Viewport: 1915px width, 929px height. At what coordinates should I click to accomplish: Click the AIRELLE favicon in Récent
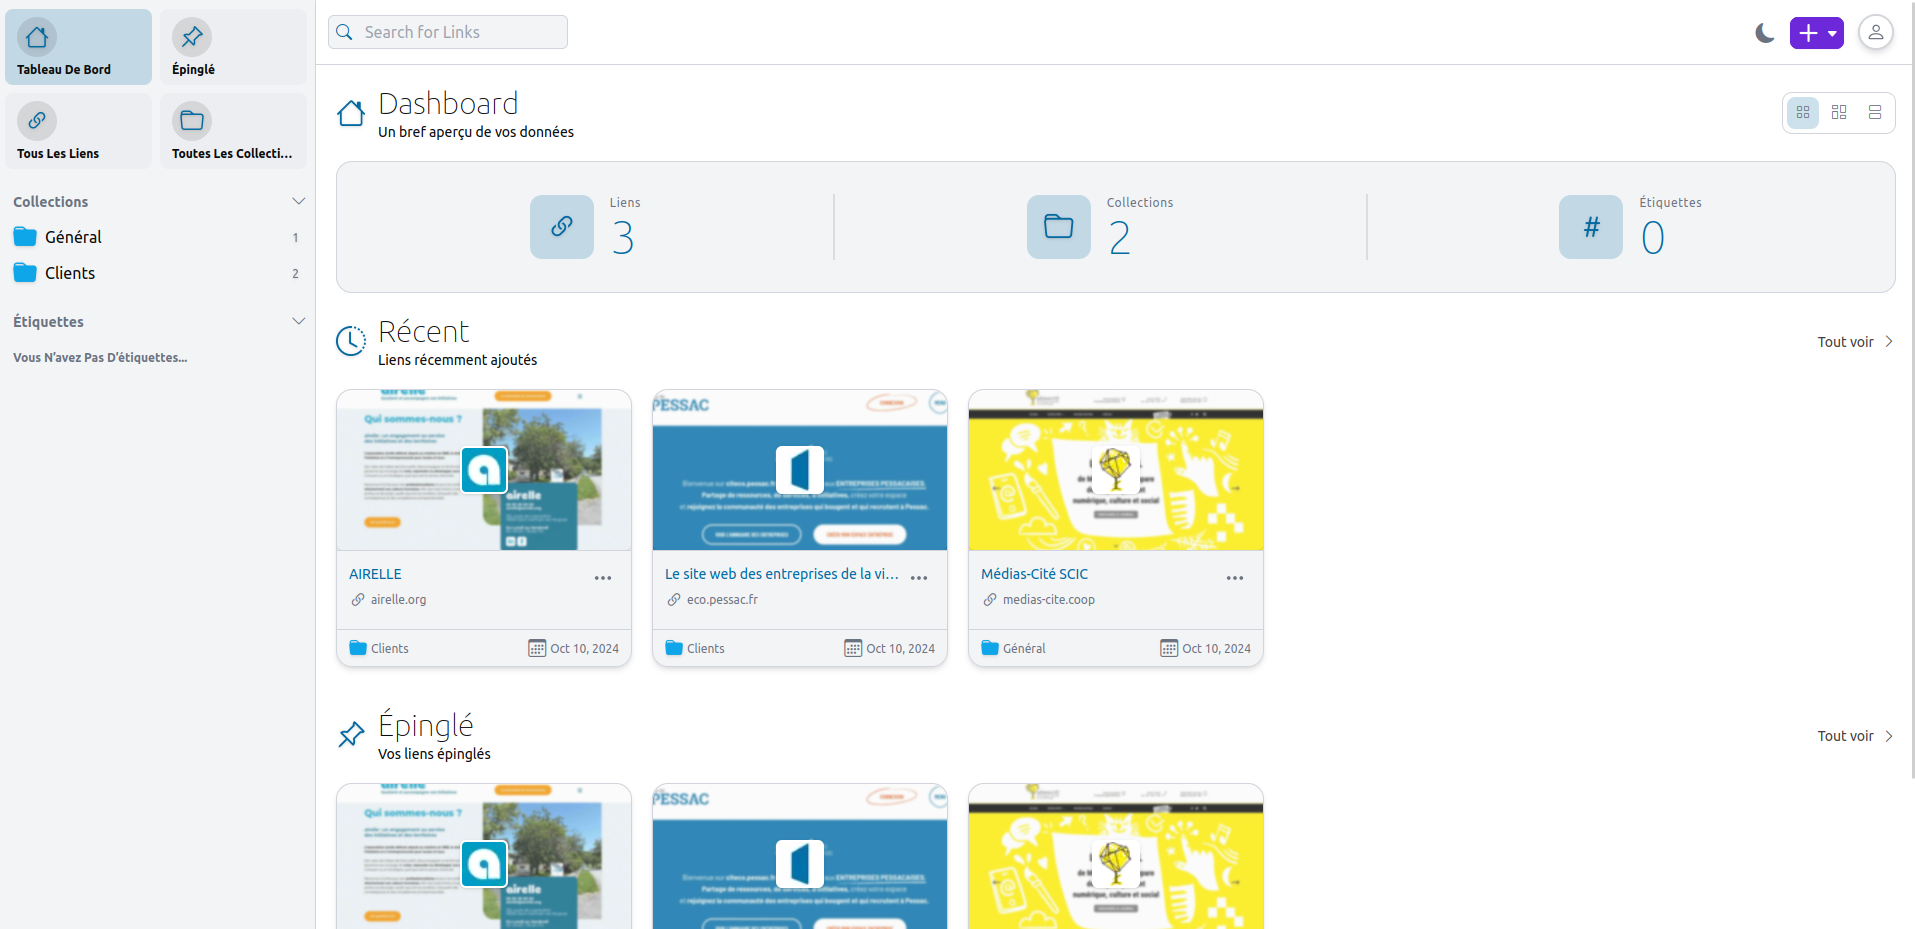click(484, 470)
